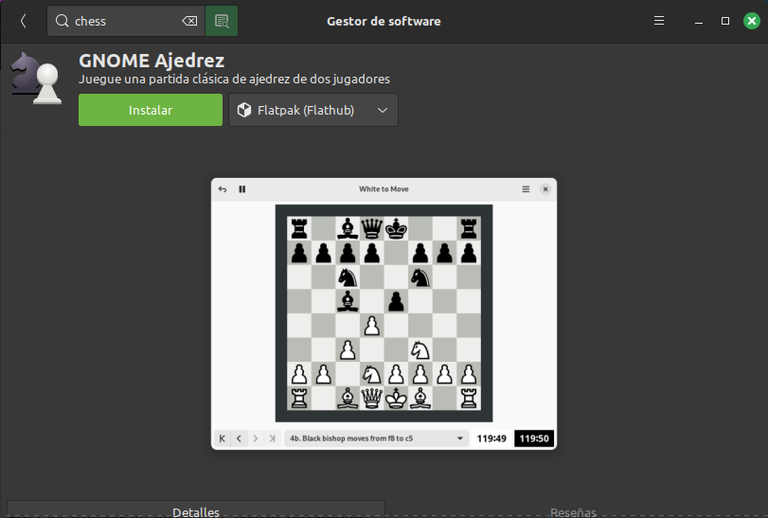Install GNOME Ajedrez
Viewport: 768px width, 518px height.
[150, 110]
